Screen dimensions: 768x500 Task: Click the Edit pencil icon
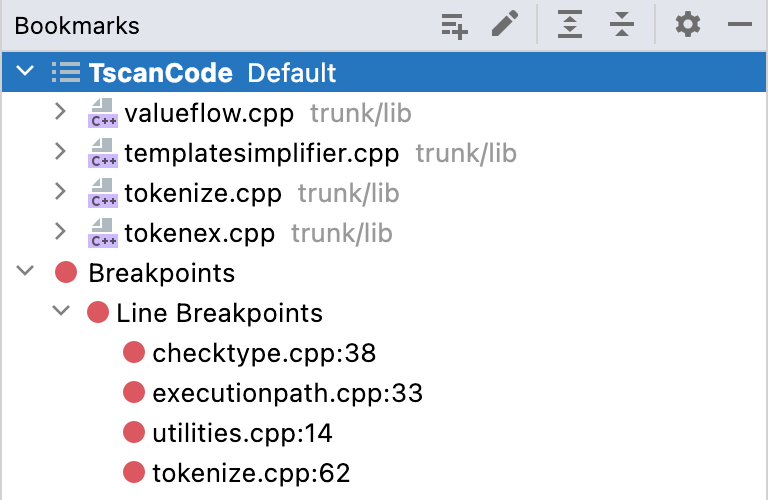506,25
